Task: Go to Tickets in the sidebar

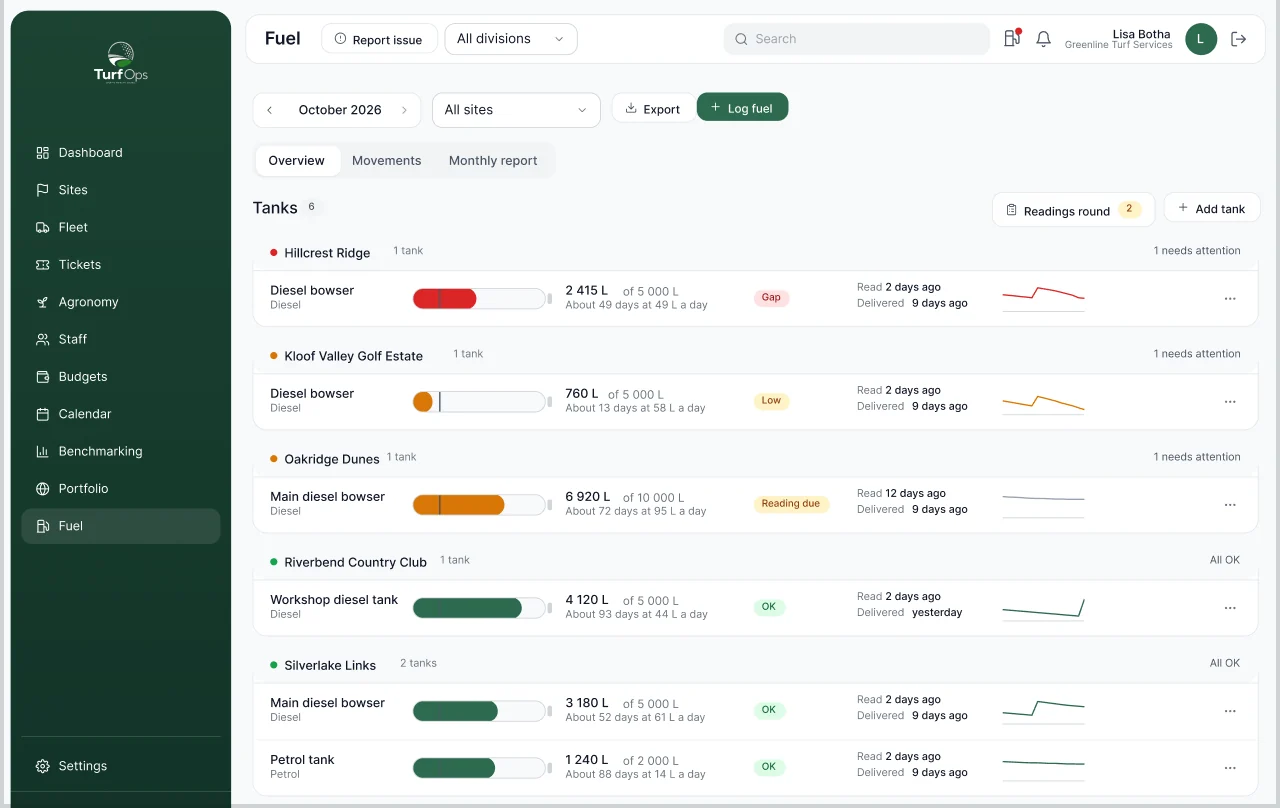Action: [x=121, y=265]
